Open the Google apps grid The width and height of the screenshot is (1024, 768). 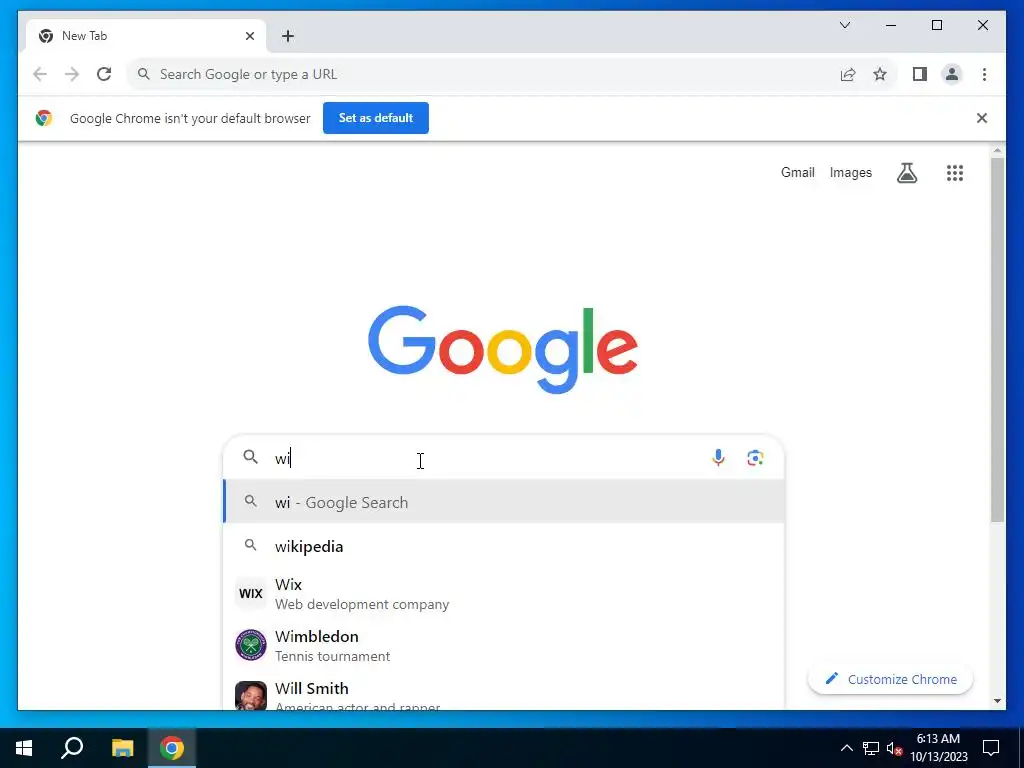pos(955,173)
